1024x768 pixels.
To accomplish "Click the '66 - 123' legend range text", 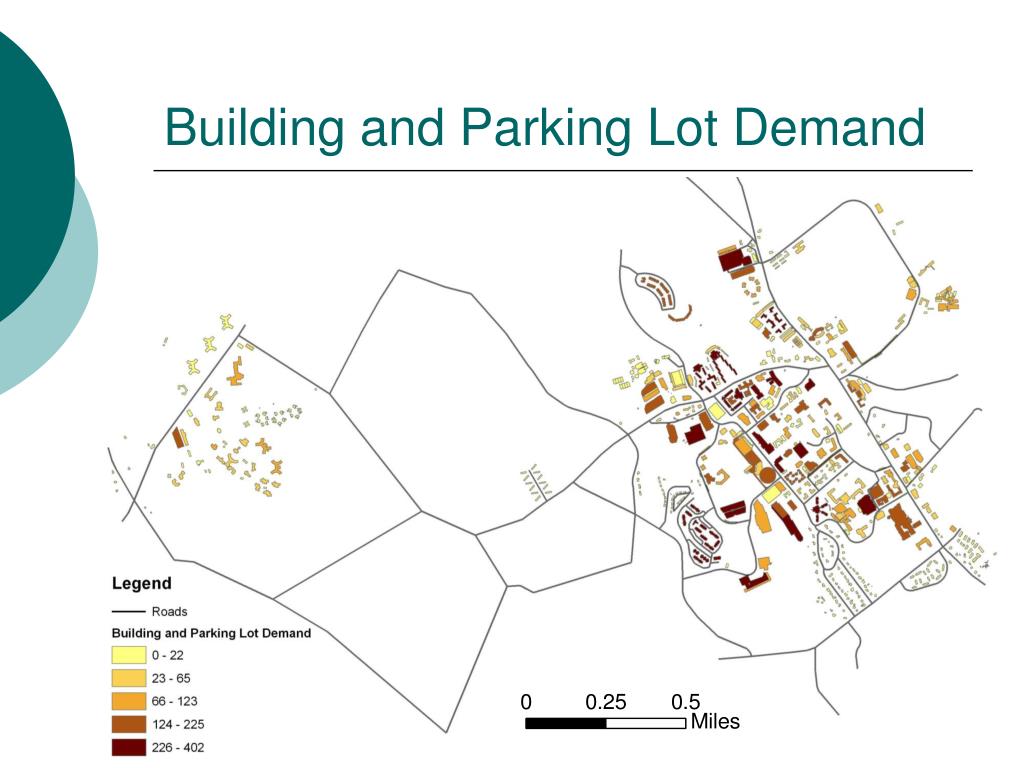I will 174,701.
